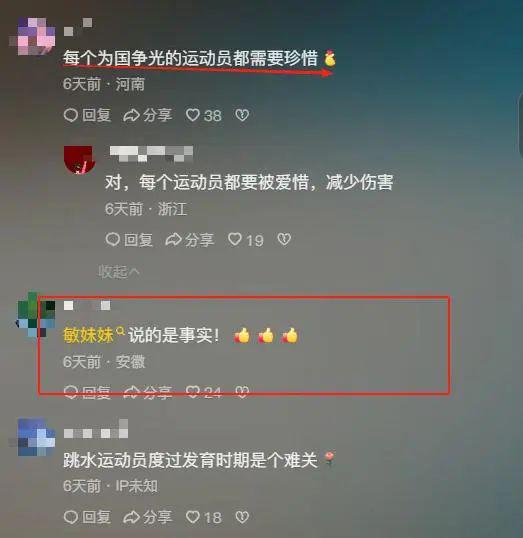Share the Anhui comment
The width and height of the screenshot is (523, 538).
pos(148,392)
